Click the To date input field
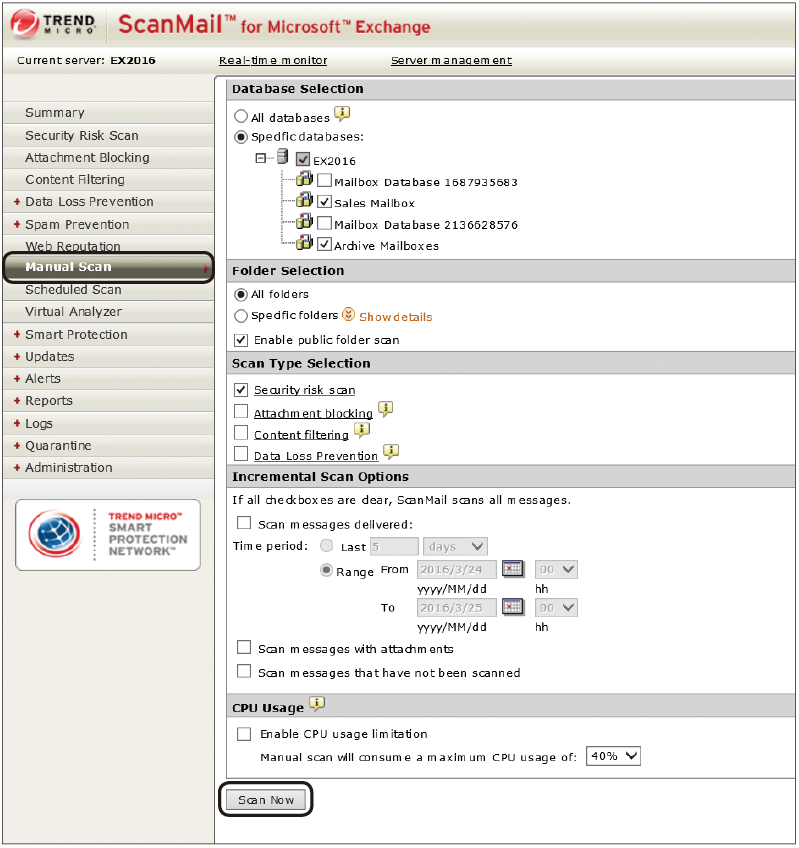 click(x=457, y=607)
